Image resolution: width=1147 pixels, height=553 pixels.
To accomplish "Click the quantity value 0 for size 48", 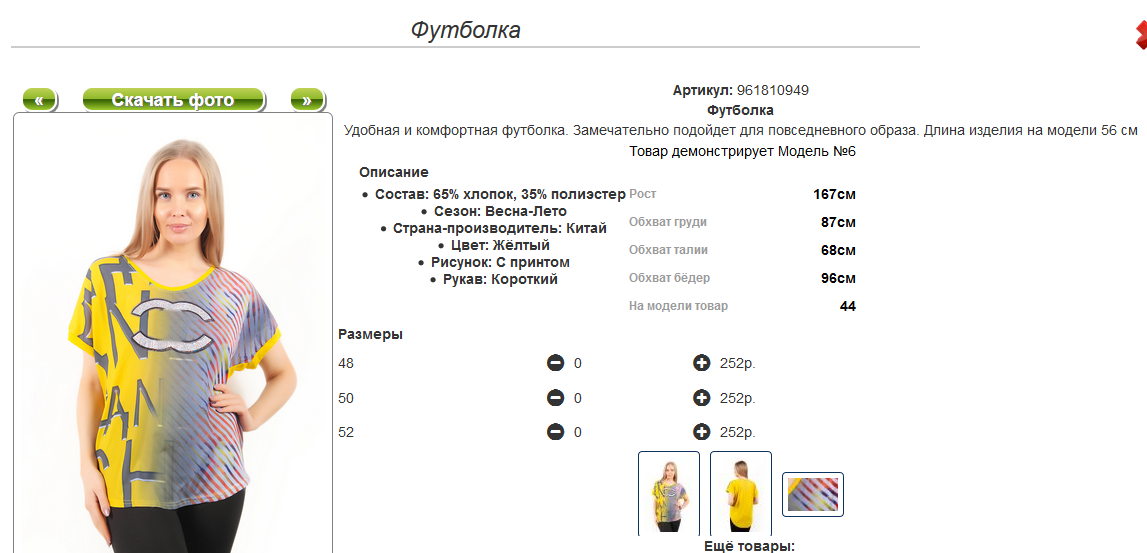I will pyautogui.click(x=578, y=363).
